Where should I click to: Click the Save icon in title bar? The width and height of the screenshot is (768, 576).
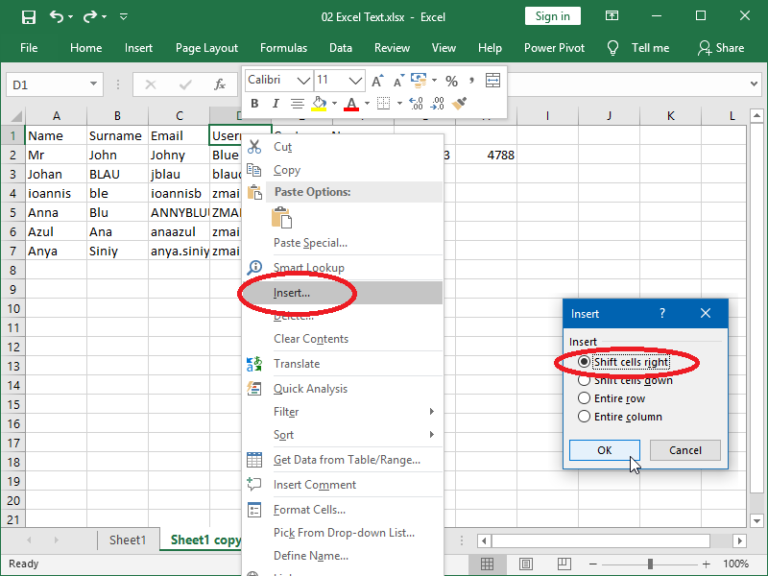pyautogui.click(x=28, y=17)
